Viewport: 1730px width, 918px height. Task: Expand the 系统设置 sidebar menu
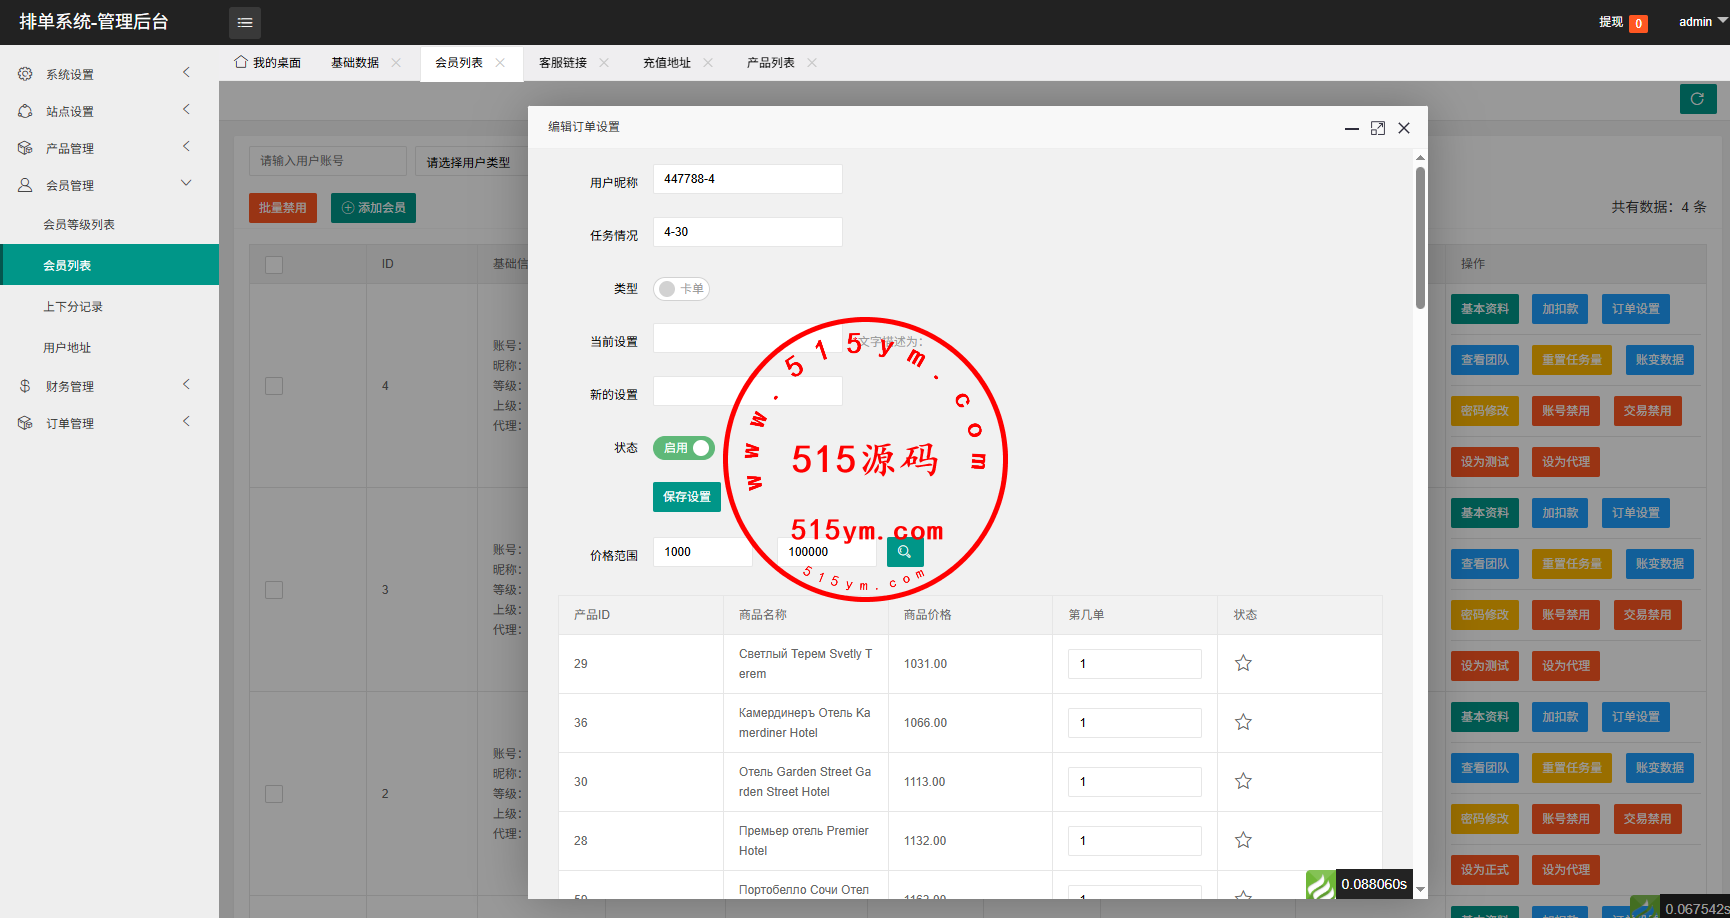[x=109, y=74]
